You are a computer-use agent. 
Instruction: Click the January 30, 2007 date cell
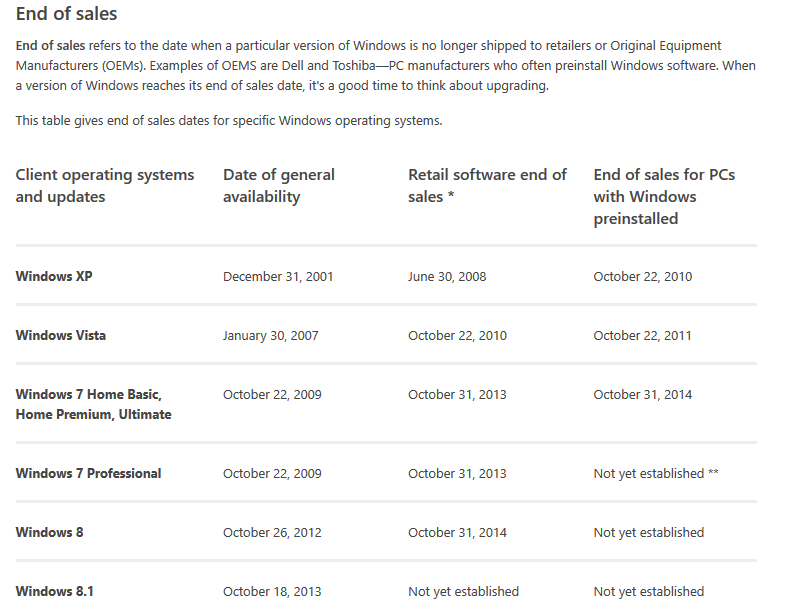click(270, 335)
